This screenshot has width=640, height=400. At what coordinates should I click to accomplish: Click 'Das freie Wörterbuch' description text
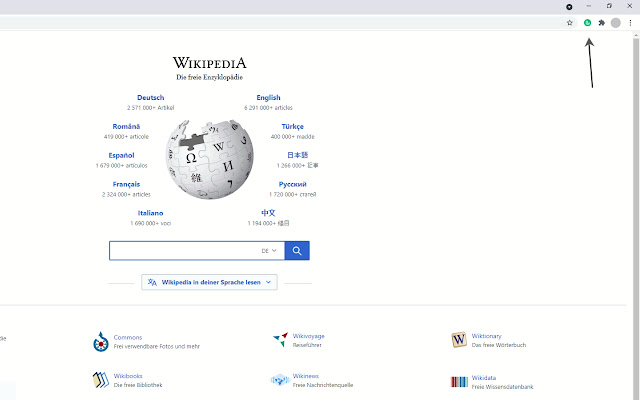point(499,345)
